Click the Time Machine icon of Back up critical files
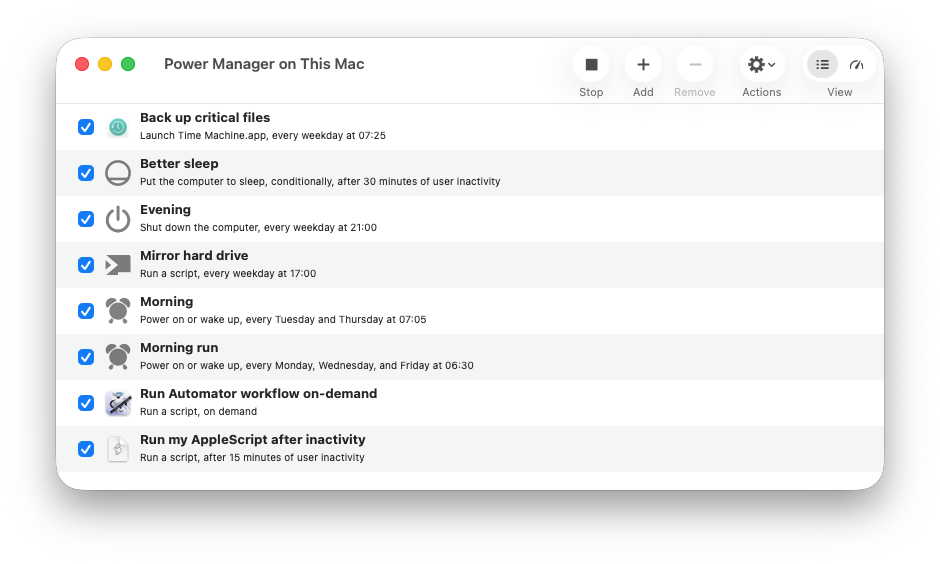940x564 pixels. pyautogui.click(x=118, y=127)
